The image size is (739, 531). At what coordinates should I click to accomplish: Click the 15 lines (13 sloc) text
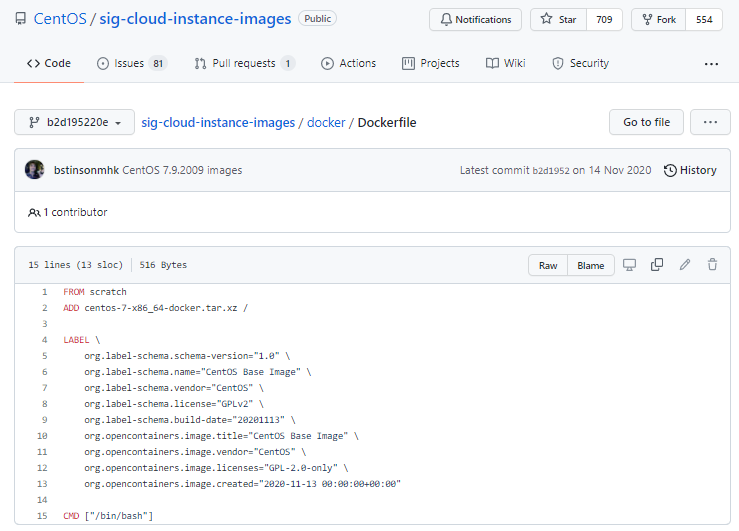tap(75, 265)
